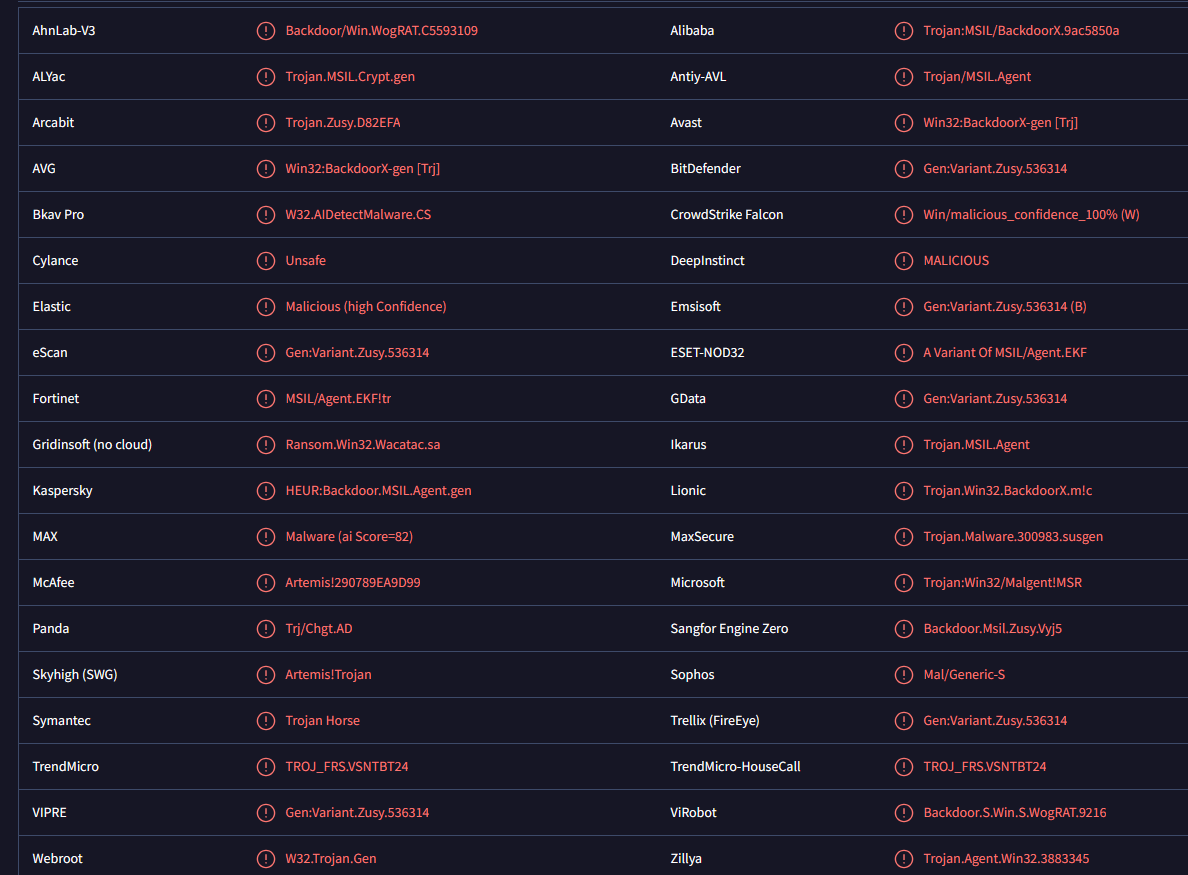
Task: Click the warning icon next to Microsoft's result
Action: (903, 583)
